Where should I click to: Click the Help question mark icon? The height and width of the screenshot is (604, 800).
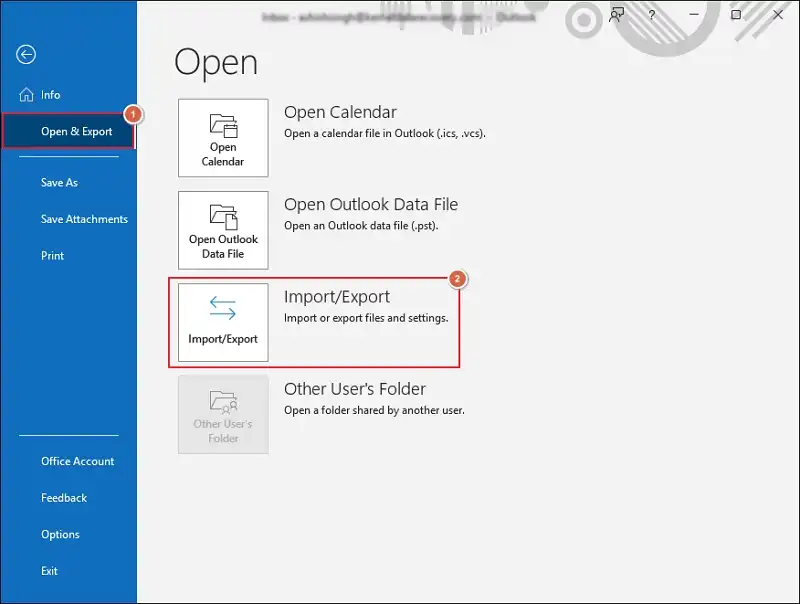click(652, 15)
